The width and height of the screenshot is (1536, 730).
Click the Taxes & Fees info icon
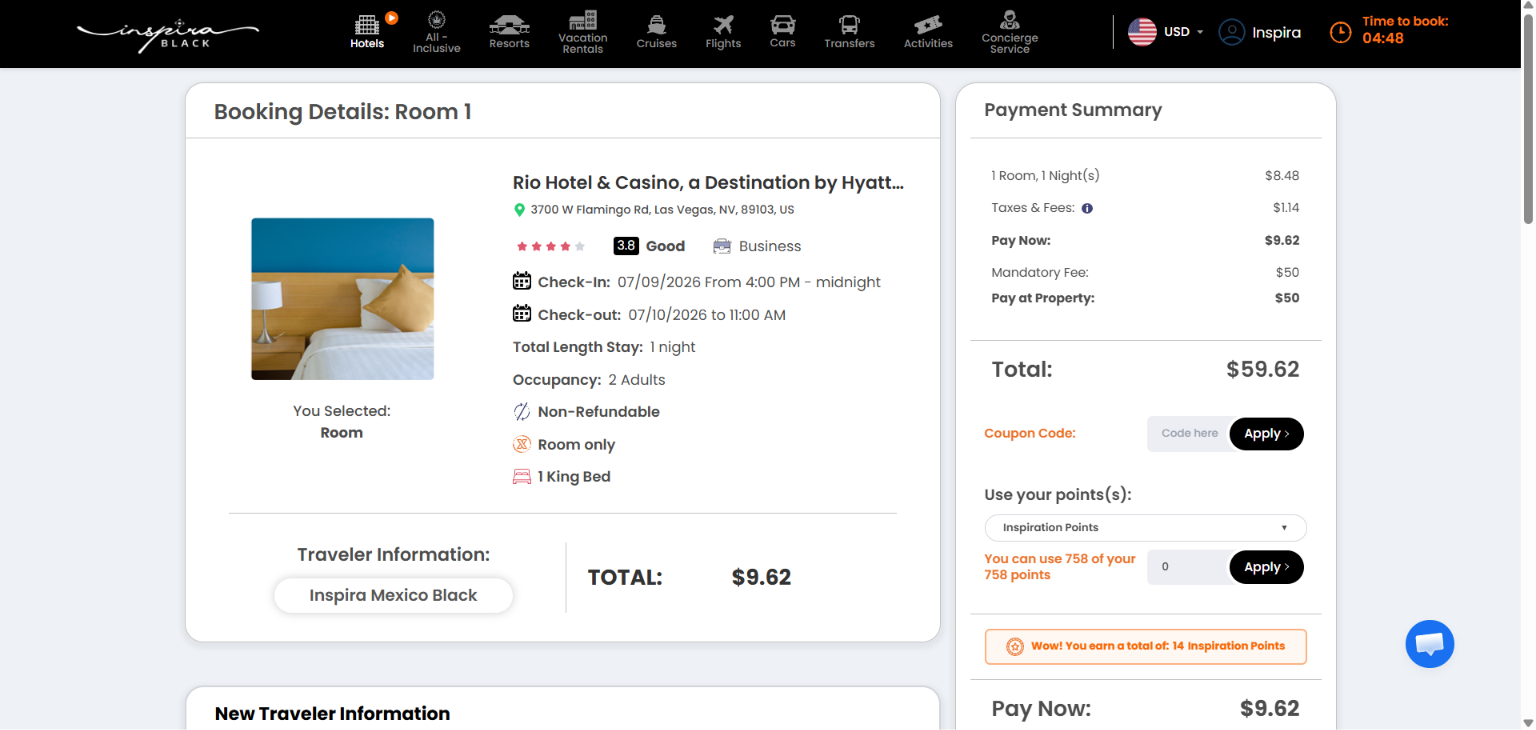(x=1087, y=208)
